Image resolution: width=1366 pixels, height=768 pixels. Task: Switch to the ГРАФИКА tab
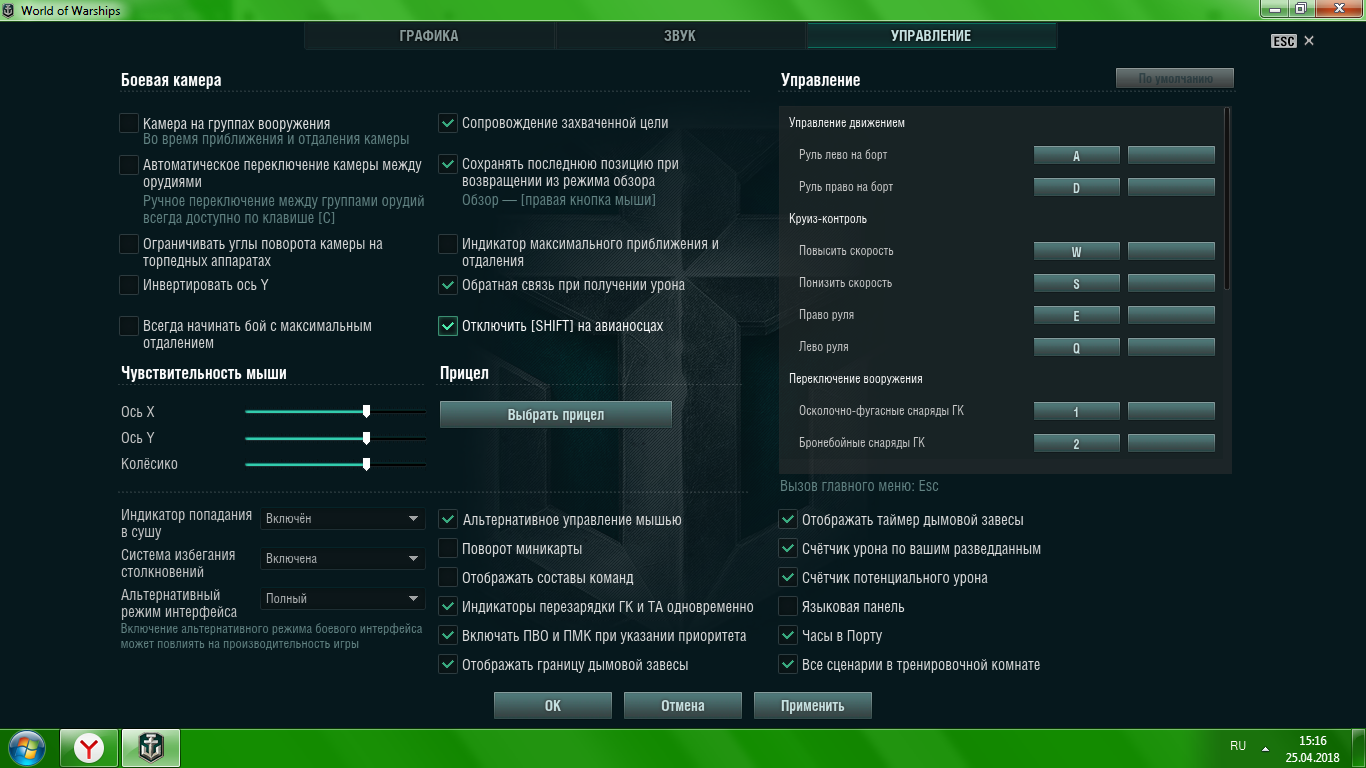tap(429, 36)
